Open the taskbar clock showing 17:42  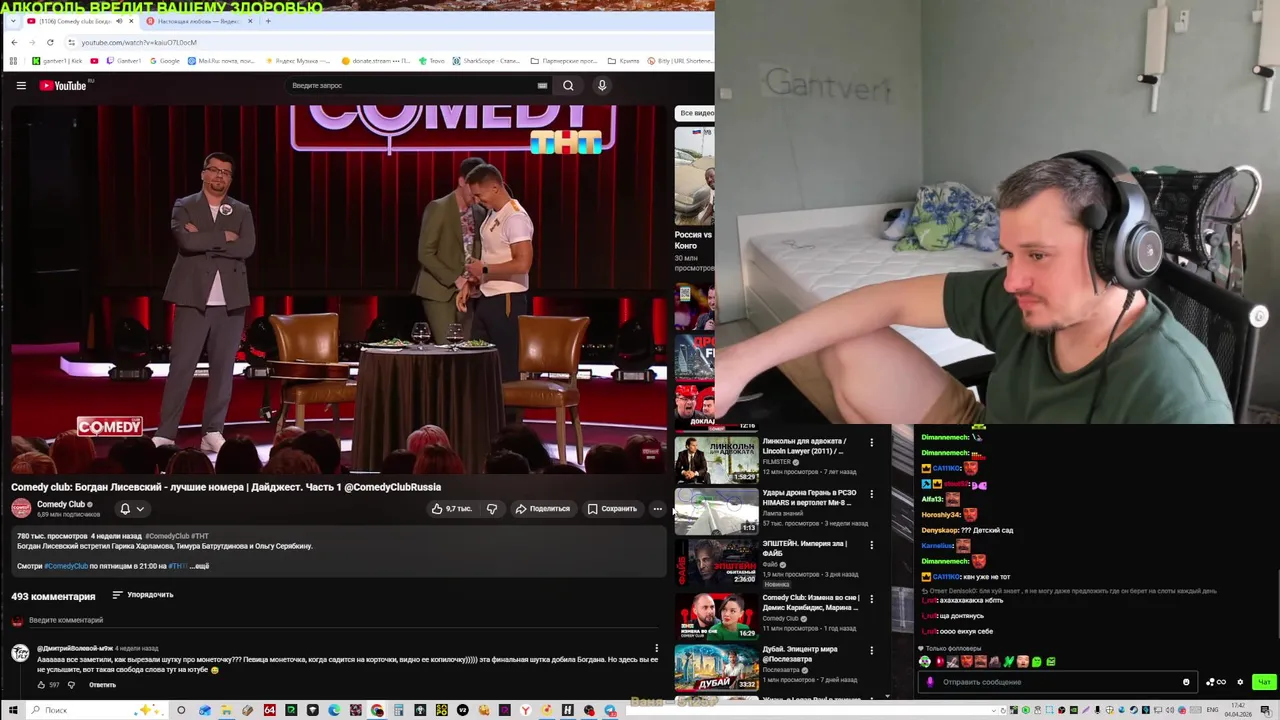pyautogui.click(x=1239, y=710)
